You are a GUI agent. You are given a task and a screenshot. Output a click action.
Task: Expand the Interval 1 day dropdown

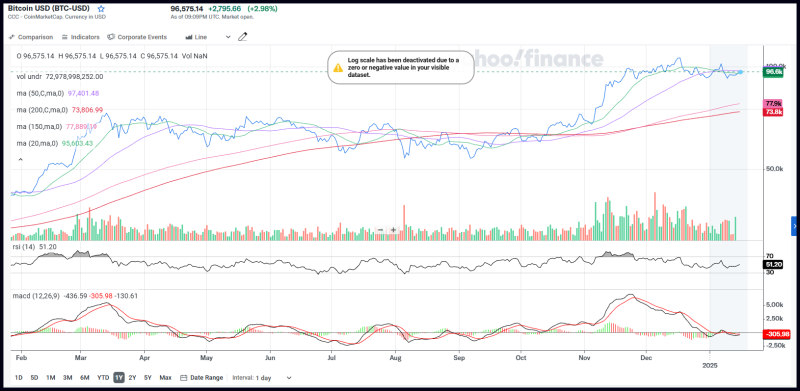(x=262, y=378)
